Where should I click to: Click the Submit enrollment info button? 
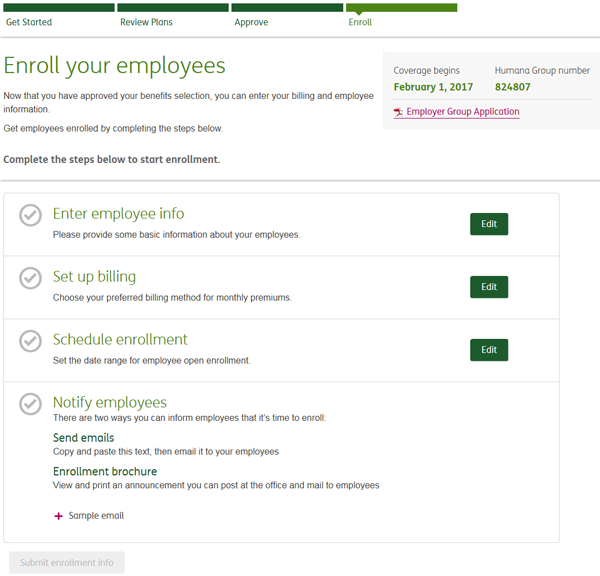[66, 563]
